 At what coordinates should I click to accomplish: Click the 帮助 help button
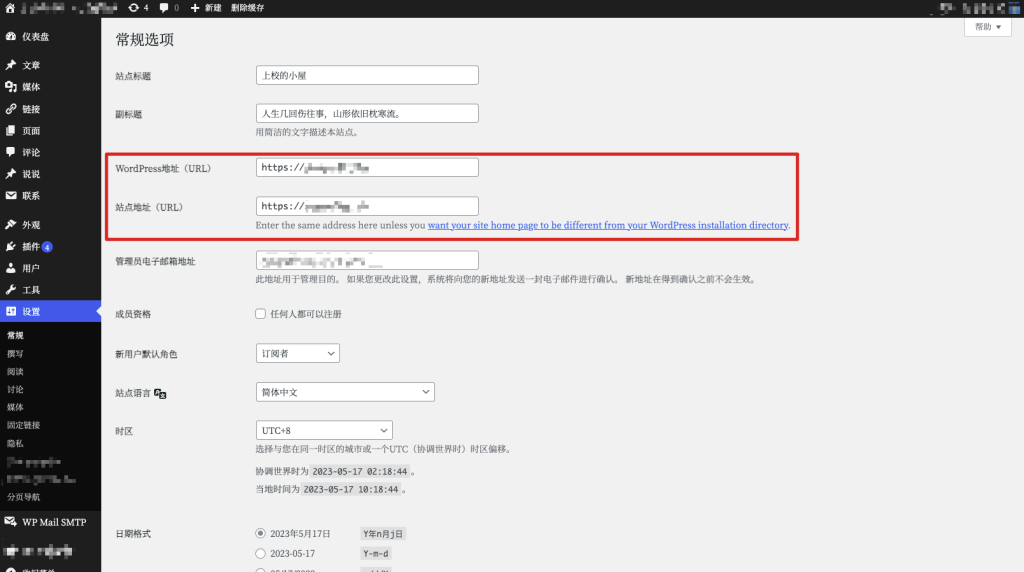(x=987, y=27)
